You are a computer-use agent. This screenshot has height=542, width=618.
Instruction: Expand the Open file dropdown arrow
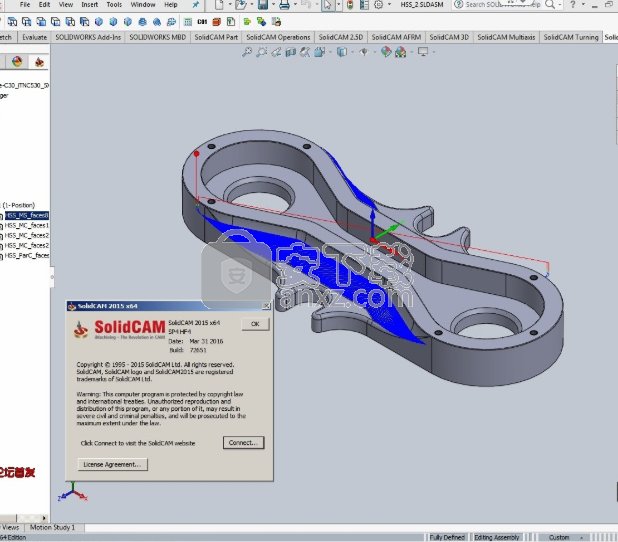(x=251, y=5)
